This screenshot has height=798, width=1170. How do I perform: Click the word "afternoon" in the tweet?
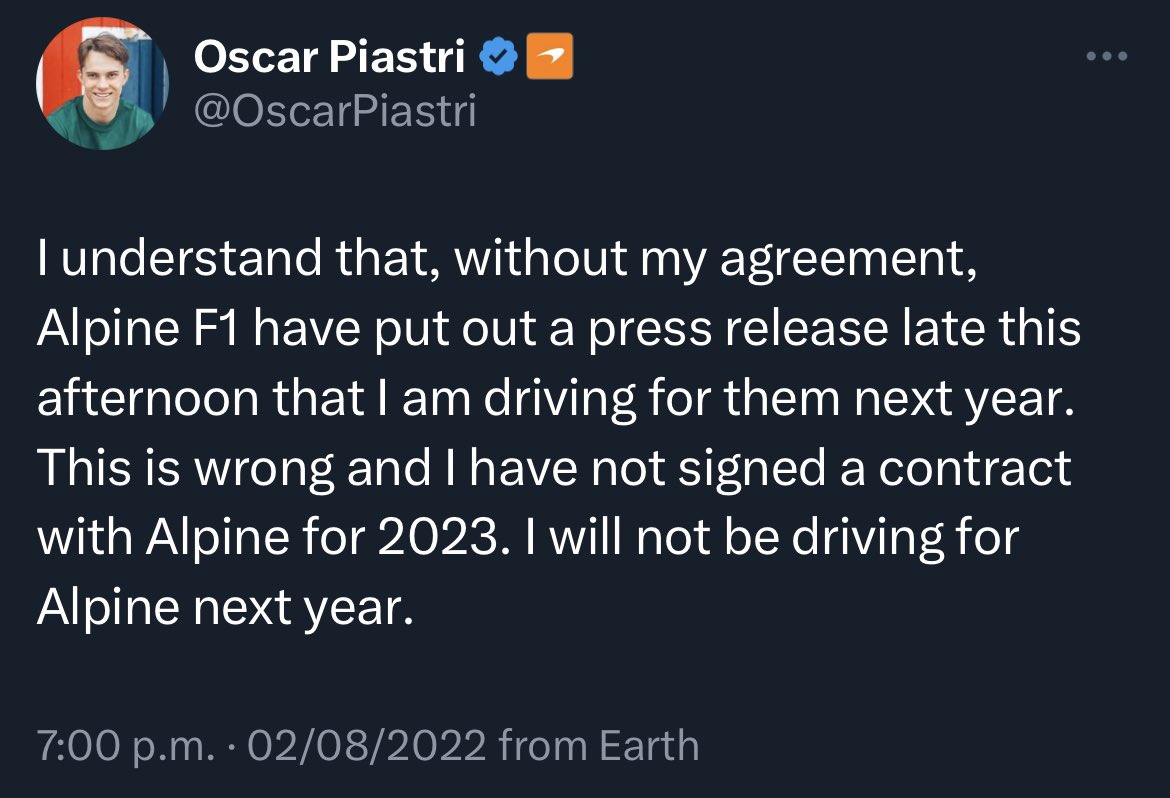[x=148, y=398]
